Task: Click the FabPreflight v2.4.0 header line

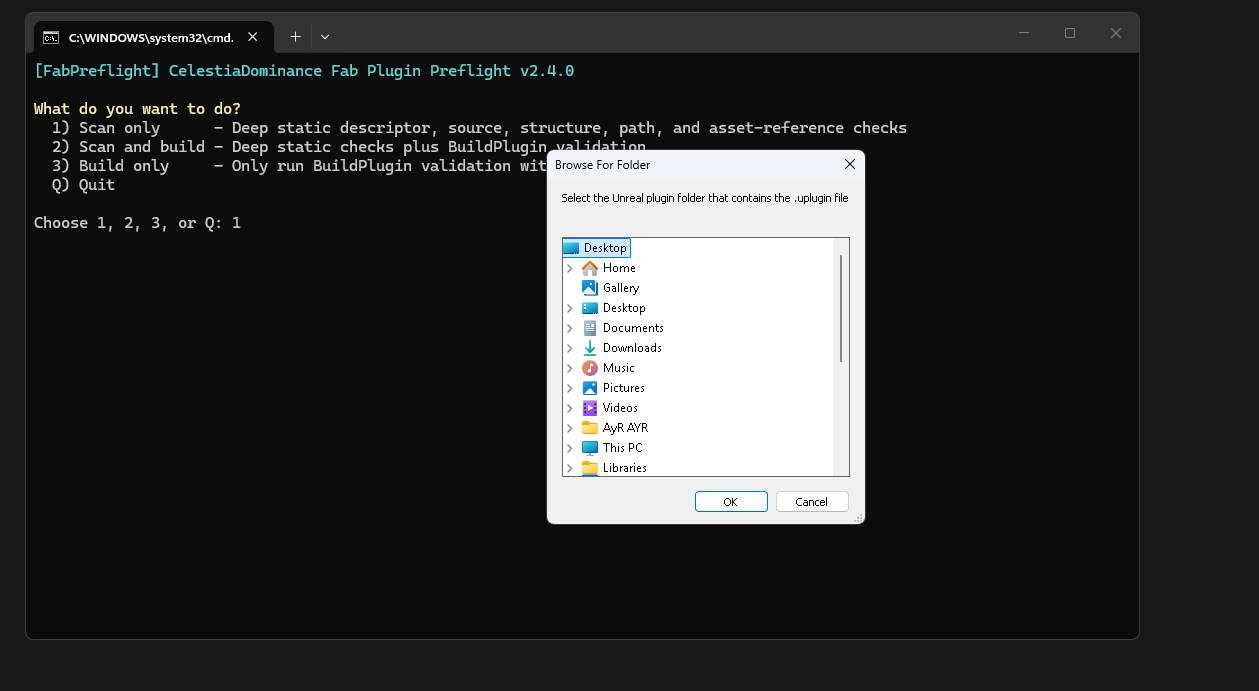Action: tap(304, 71)
